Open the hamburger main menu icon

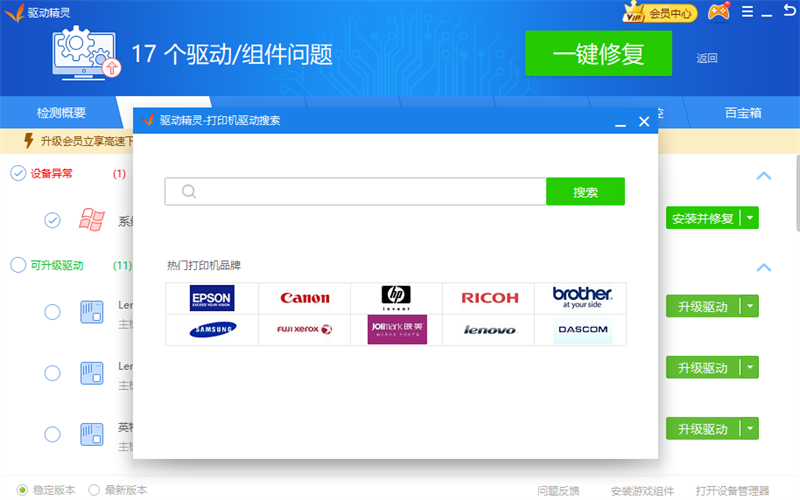(747, 12)
